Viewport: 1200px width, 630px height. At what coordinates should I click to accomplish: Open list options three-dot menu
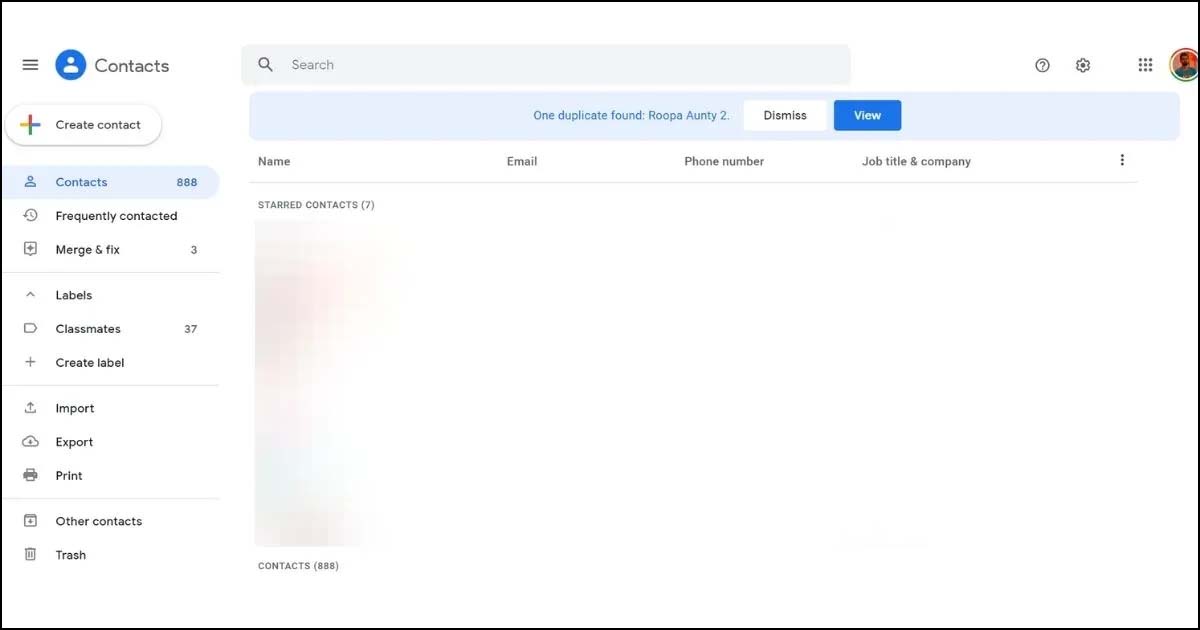point(1122,160)
